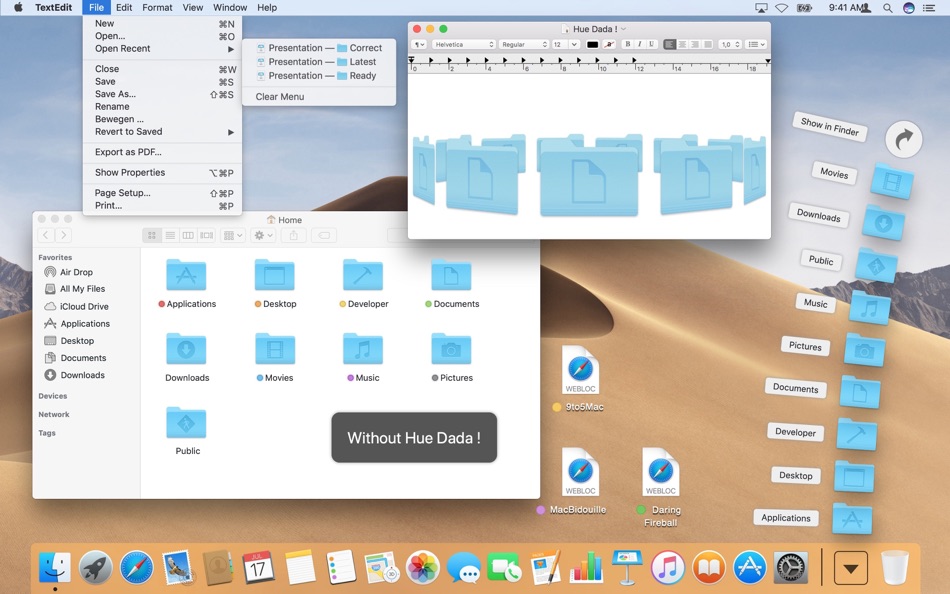Open the MacBidouille webloc desktop file

pyautogui.click(x=580, y=472)
